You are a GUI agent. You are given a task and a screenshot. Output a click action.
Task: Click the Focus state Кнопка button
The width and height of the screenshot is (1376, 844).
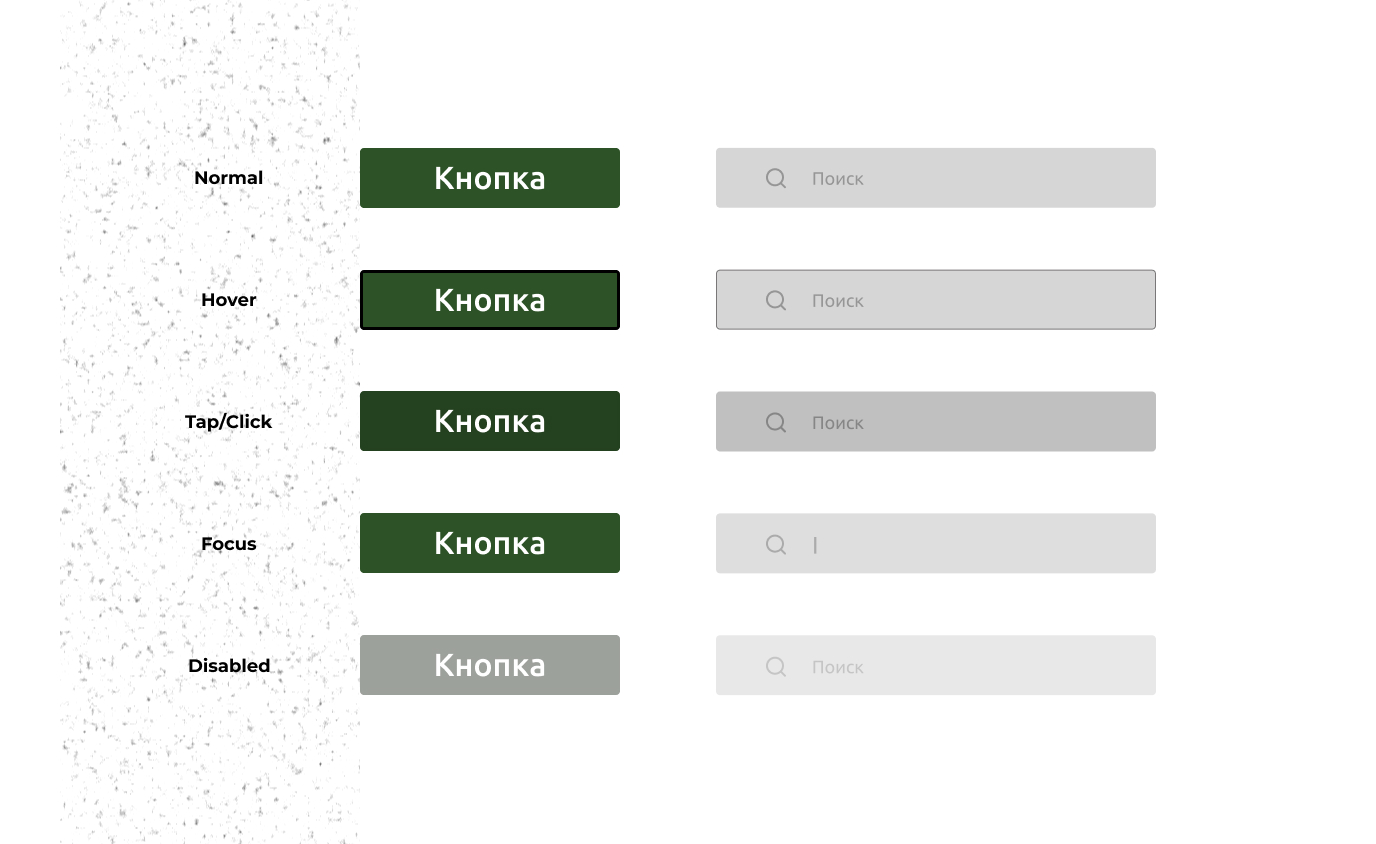(490, 543)
